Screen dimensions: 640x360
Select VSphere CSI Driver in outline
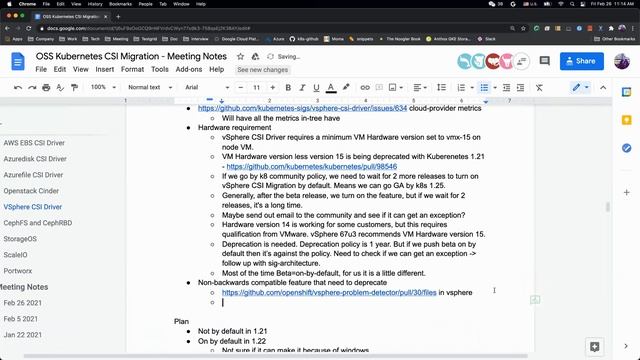point(33,207)
